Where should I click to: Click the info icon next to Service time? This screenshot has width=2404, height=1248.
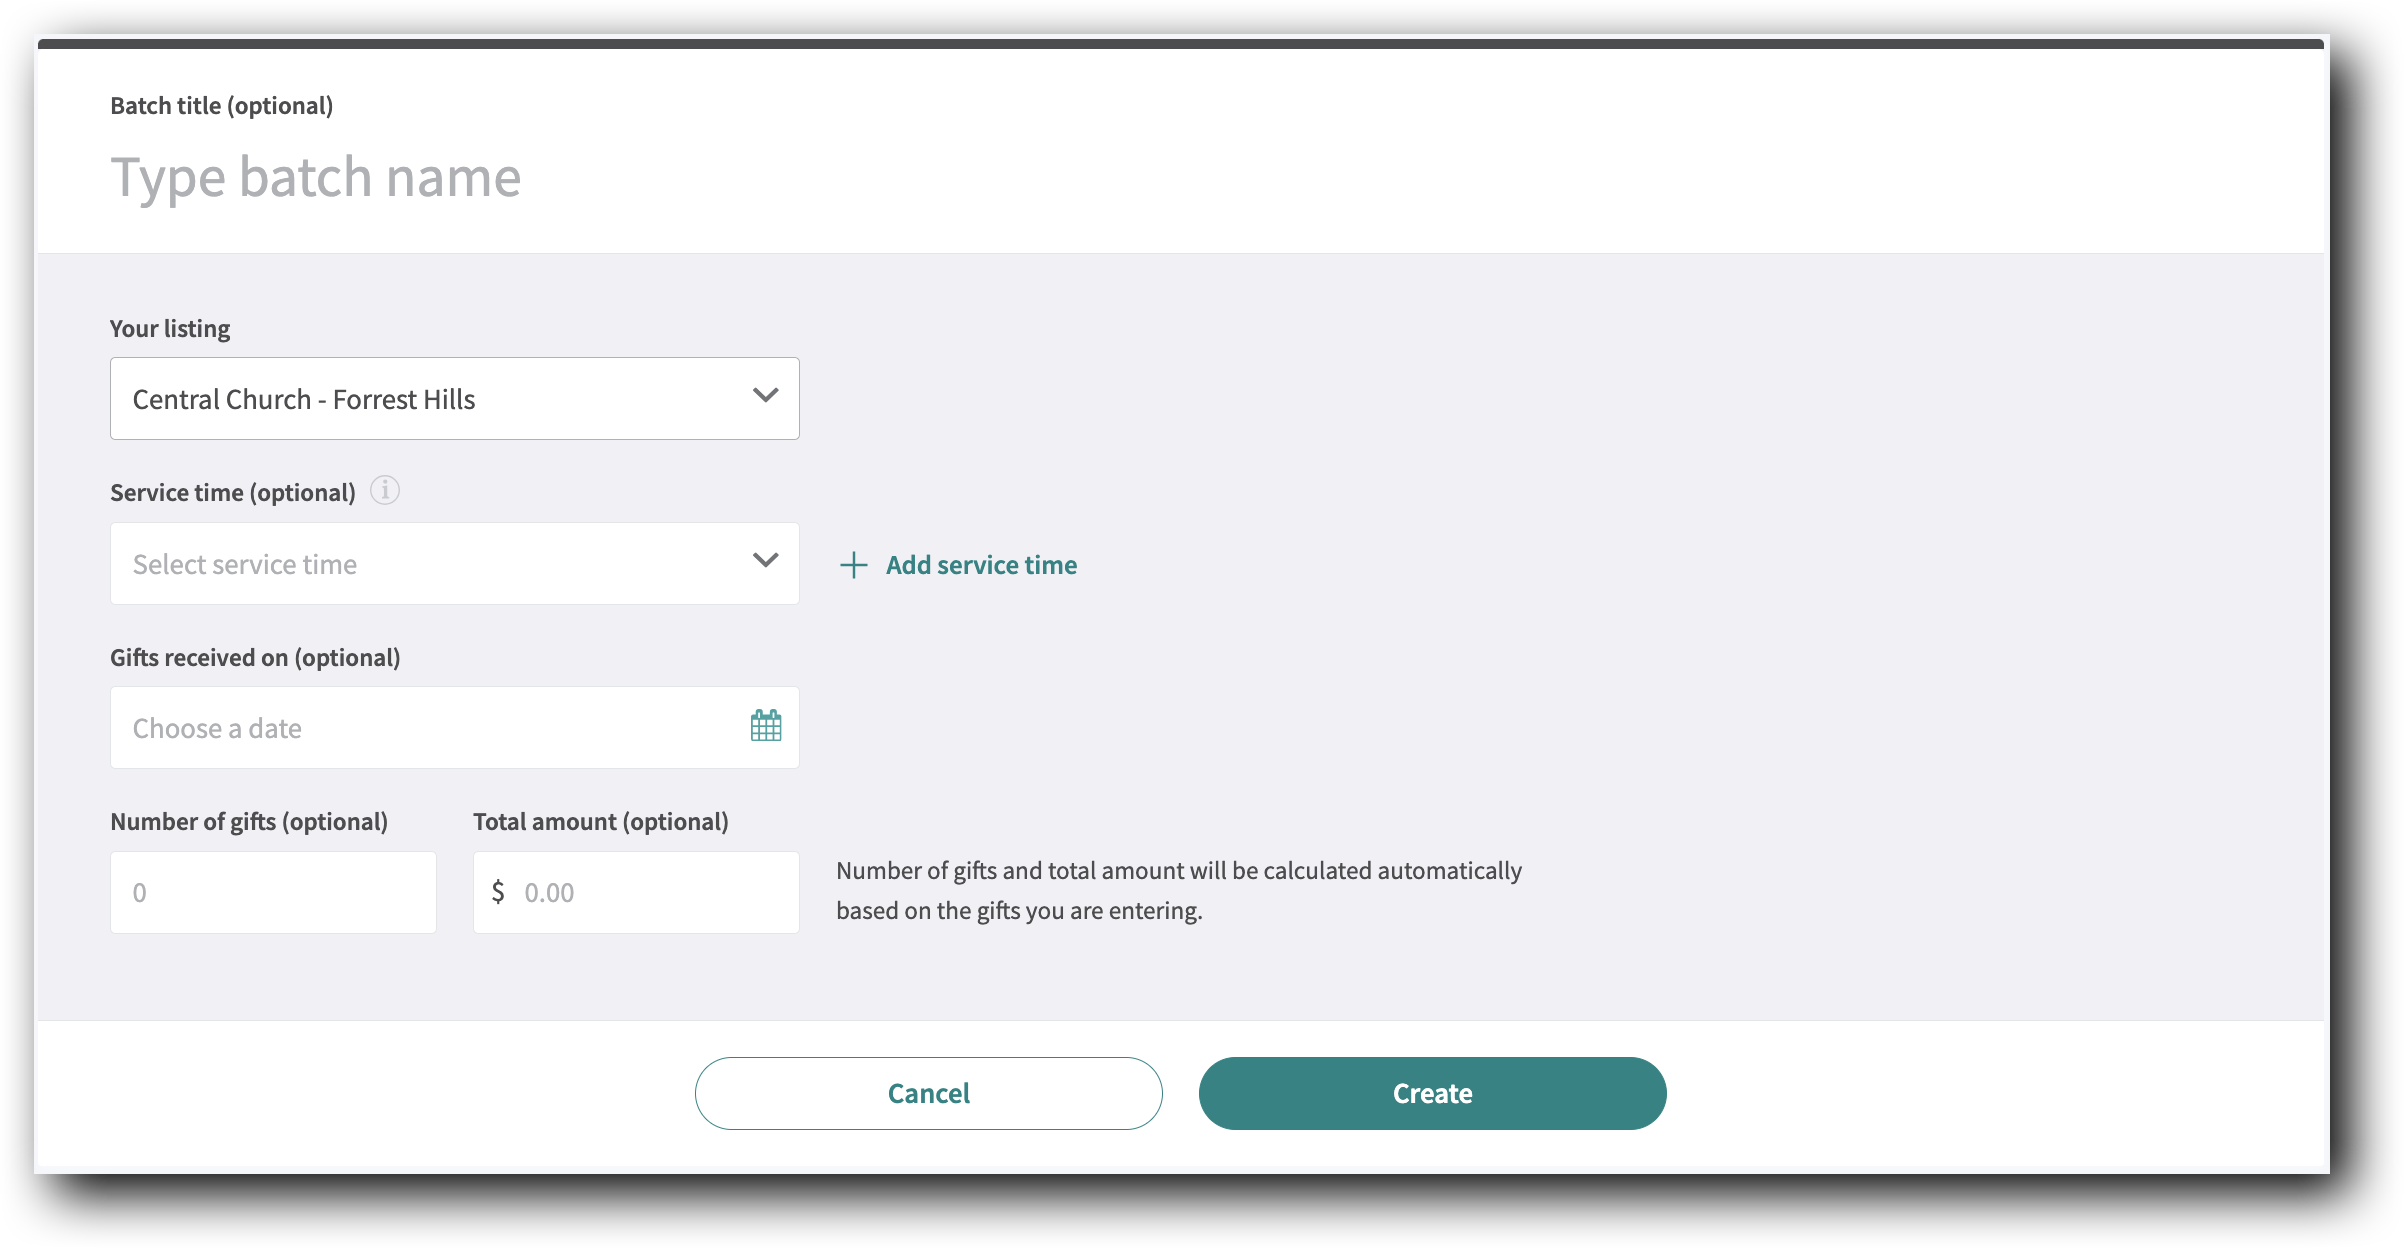385,490
